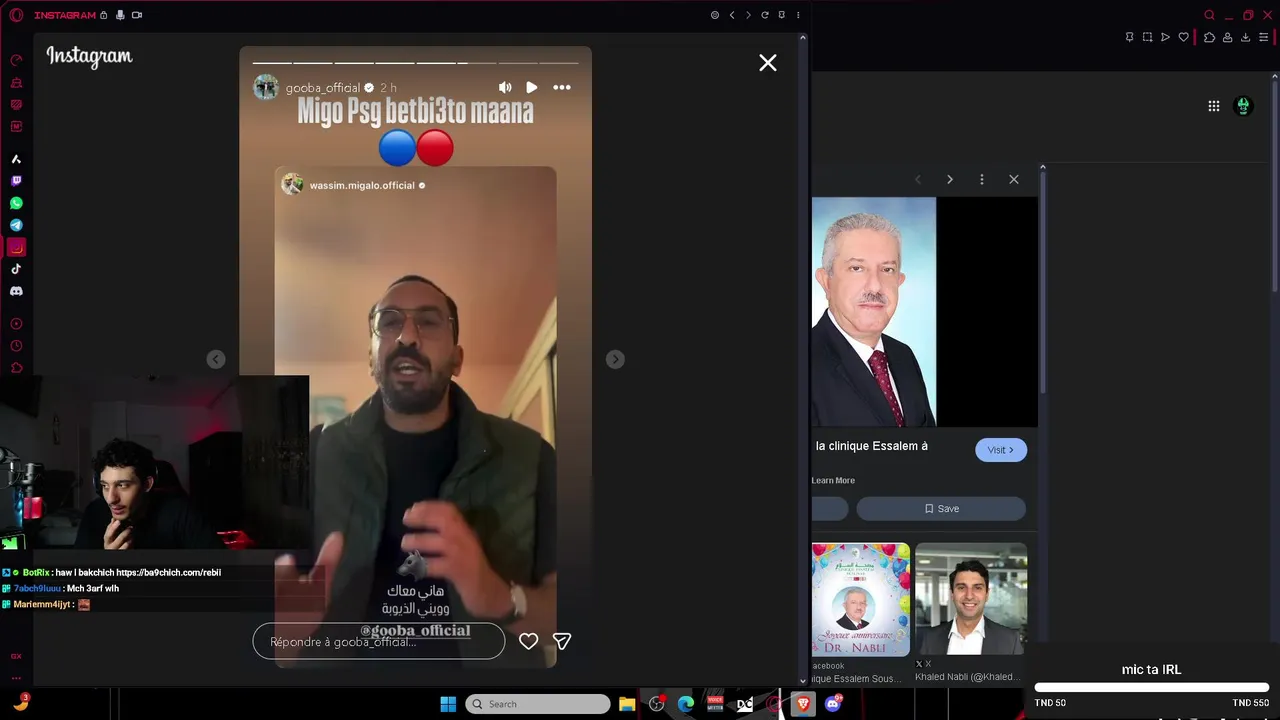1280x720 pixels.
Task: Click the 'Learn More' link
Action: tap(833, 481)
